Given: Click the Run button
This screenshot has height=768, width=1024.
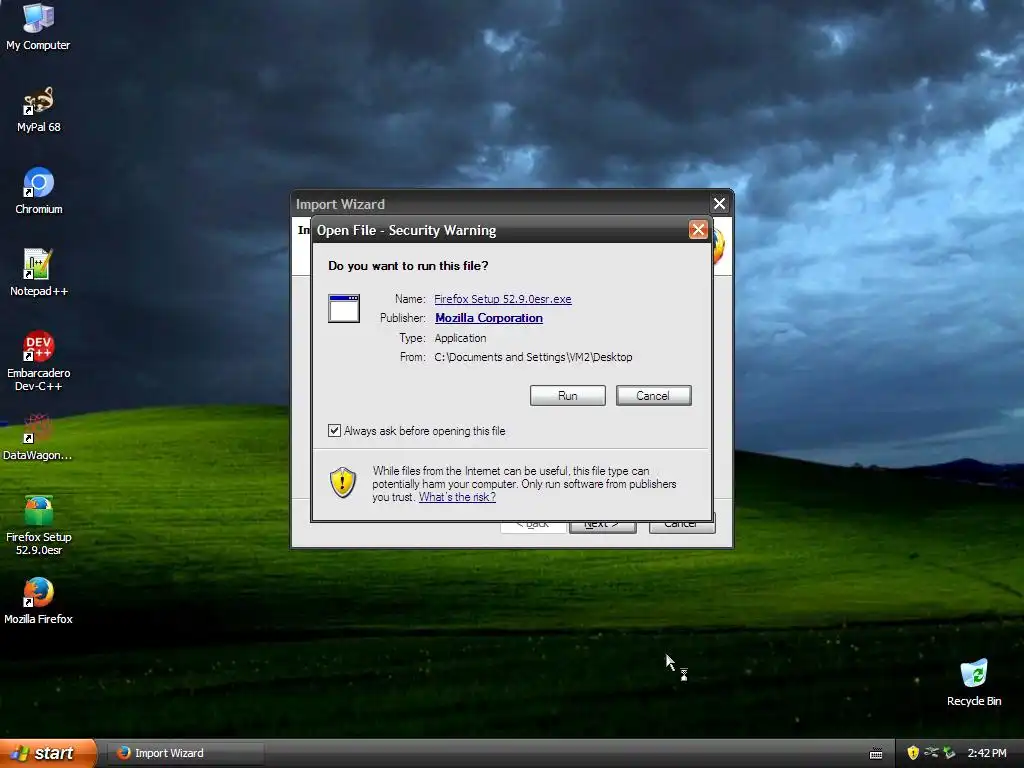Looking at the screenshot, I should coord(568,395).
